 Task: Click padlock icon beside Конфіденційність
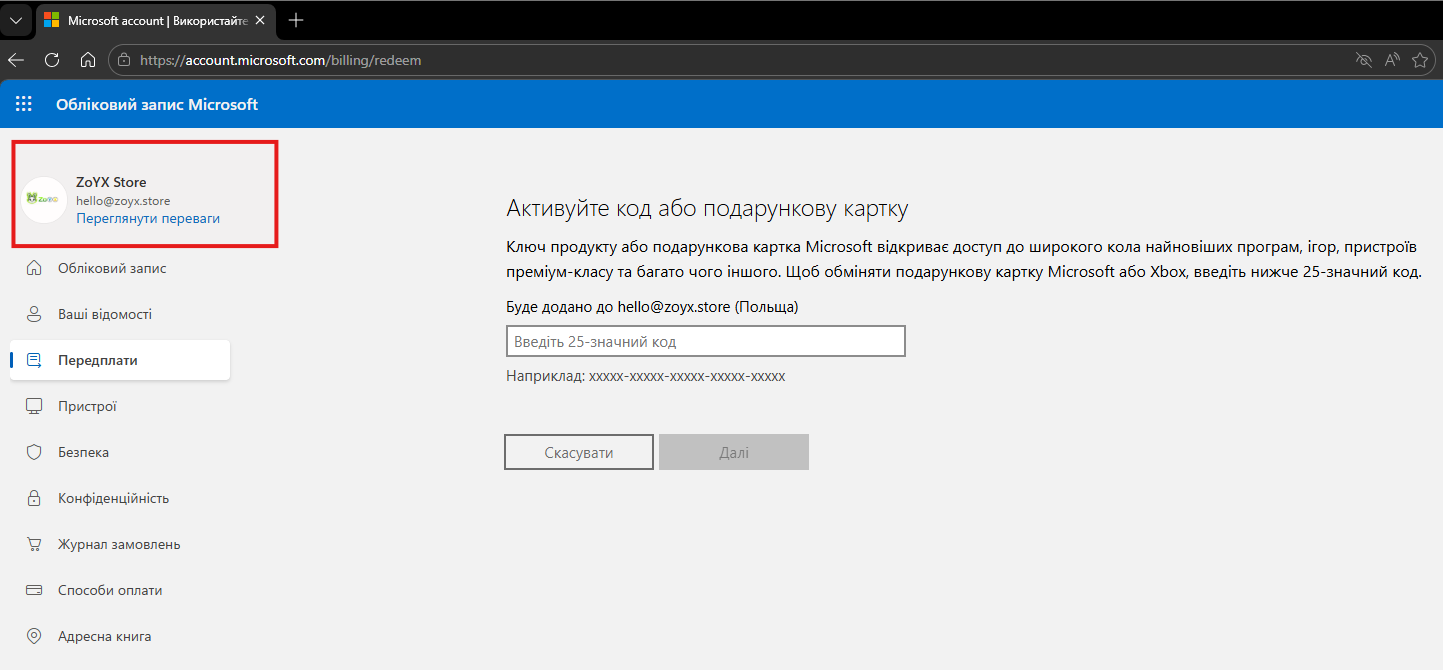[34, 498]
